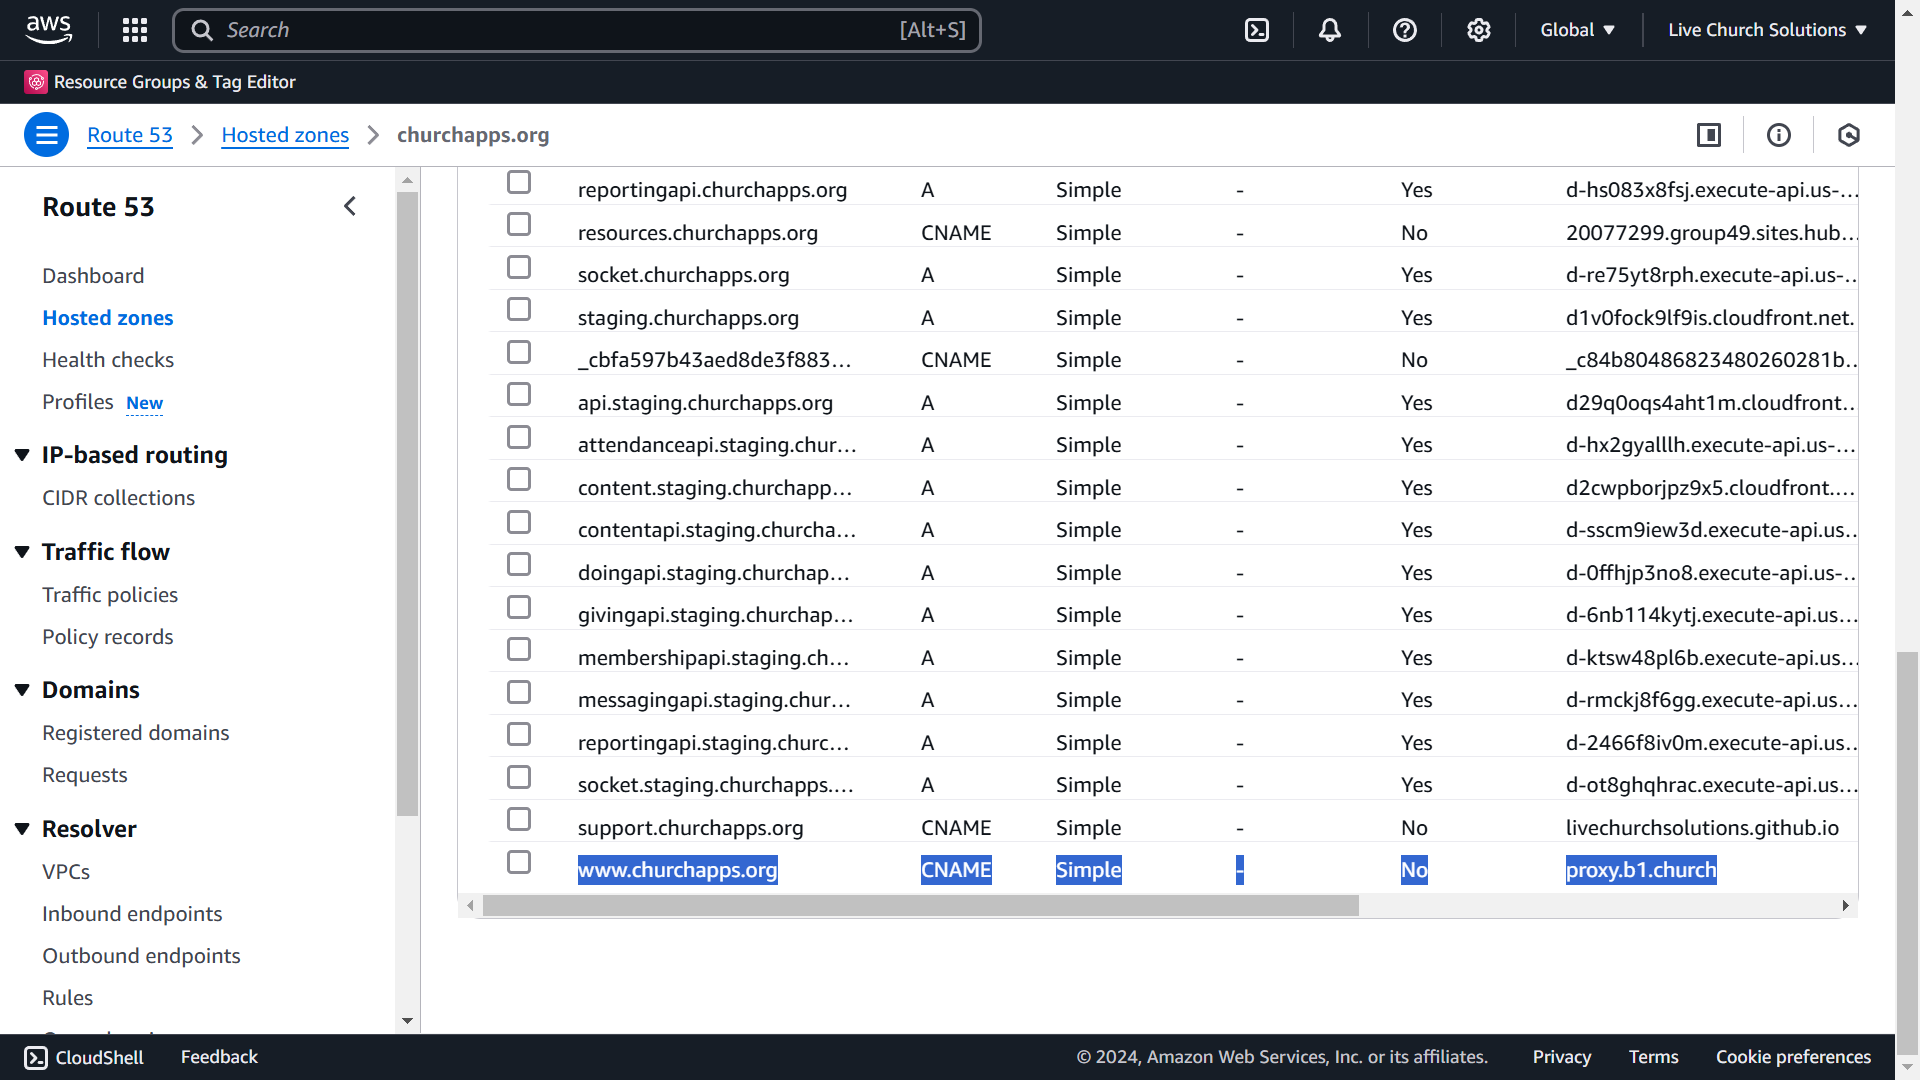Open the Global region dropdown

(x=1577, y=30)
